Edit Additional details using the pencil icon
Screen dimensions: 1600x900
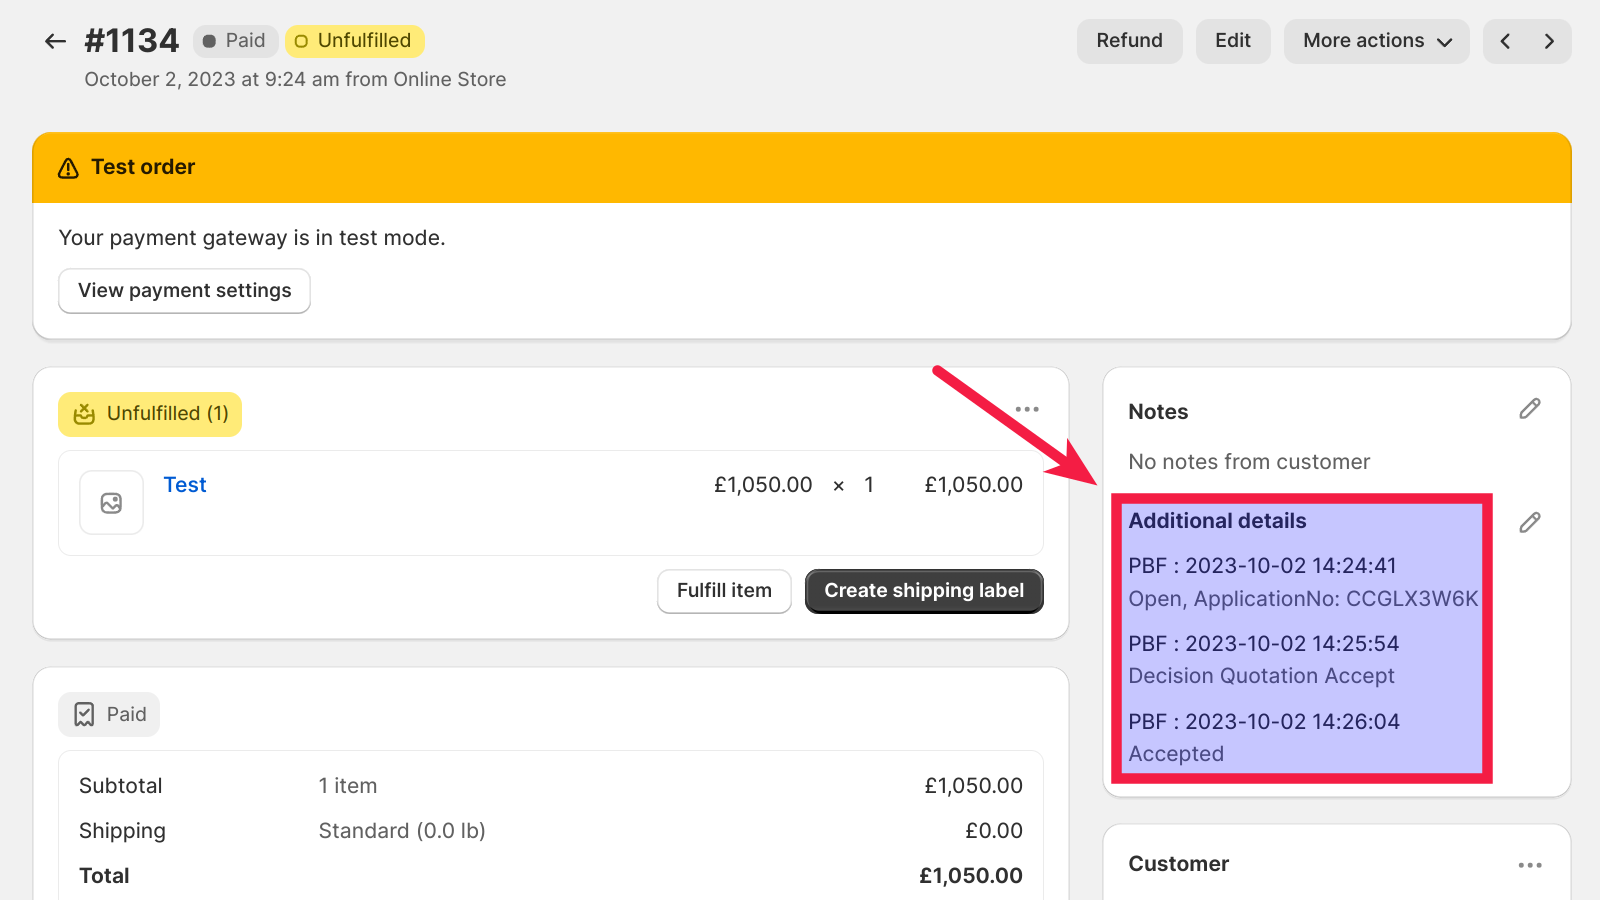1529,523
